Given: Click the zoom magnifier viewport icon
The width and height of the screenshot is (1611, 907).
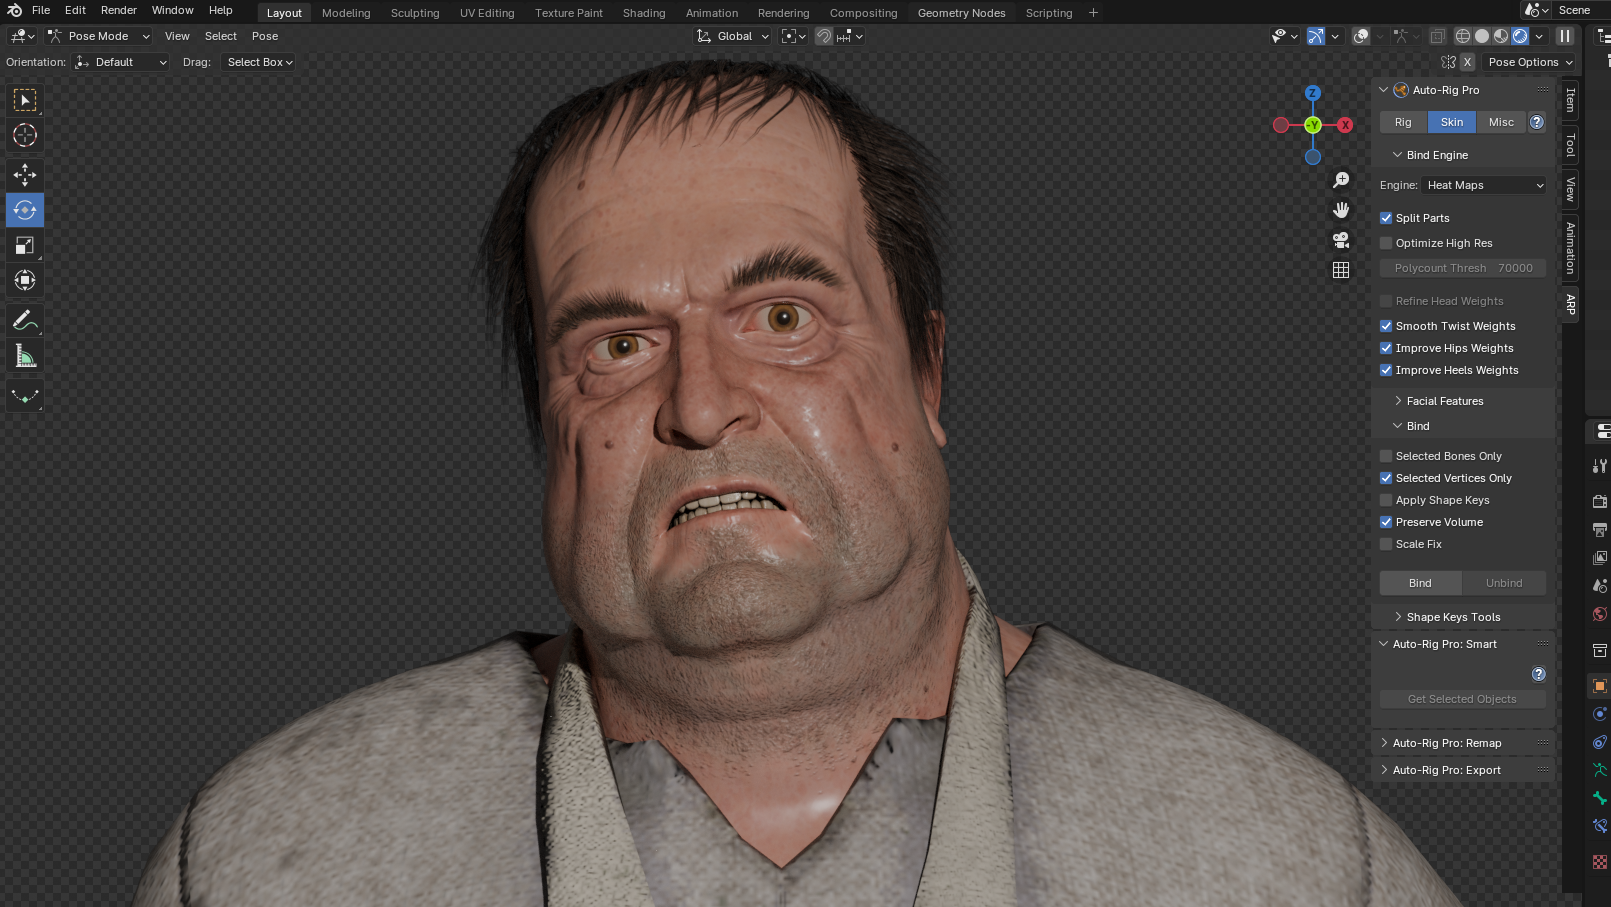Looking at the screenshot, I should click(1341, 180).
